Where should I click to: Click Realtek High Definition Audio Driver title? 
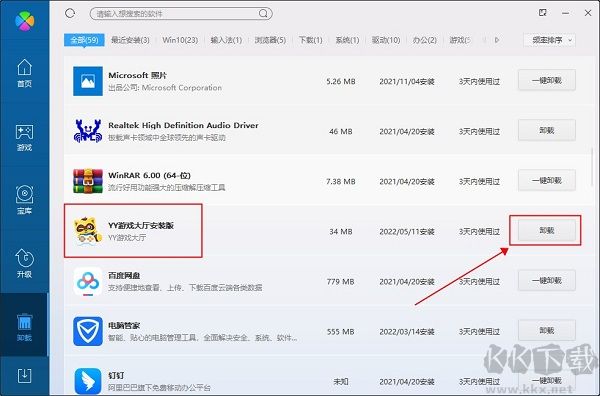pyautogui.click(x=183, y=125)
